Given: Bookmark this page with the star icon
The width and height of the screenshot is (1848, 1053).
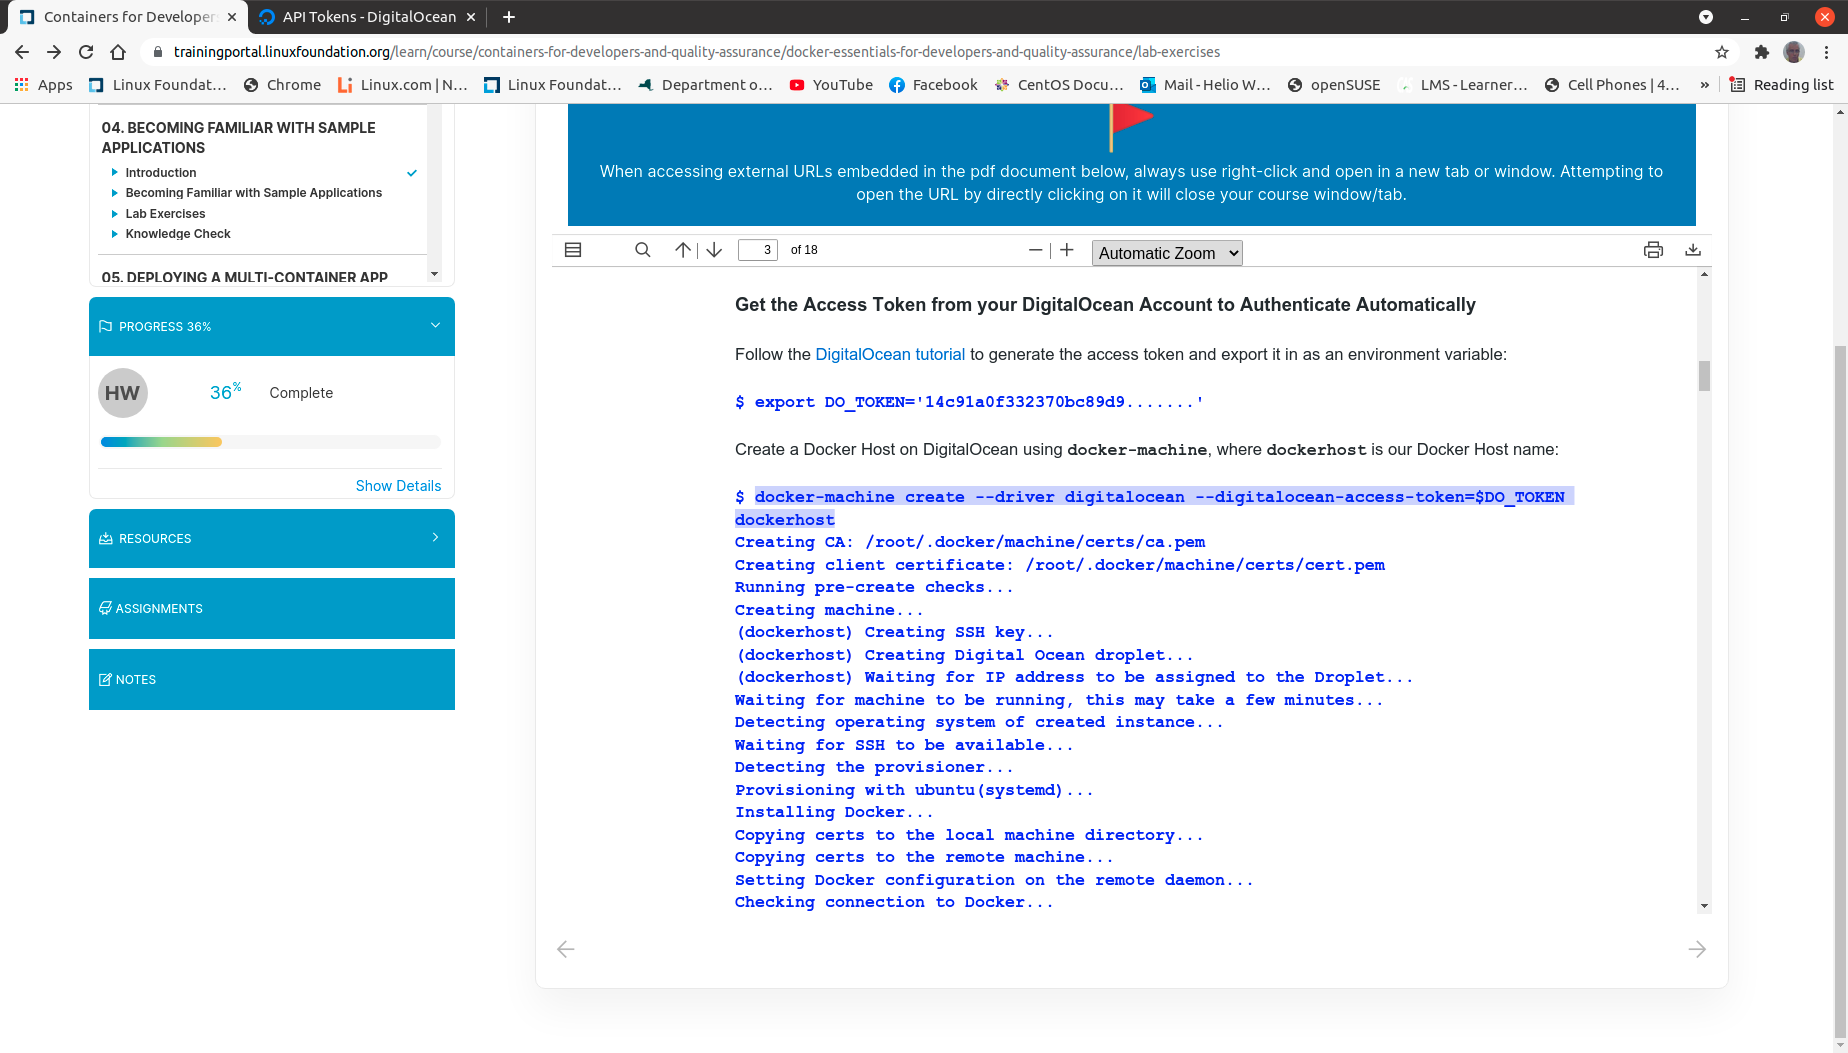Looking at the screenshot, I should pyautogui.click(x=1722, y=52).
